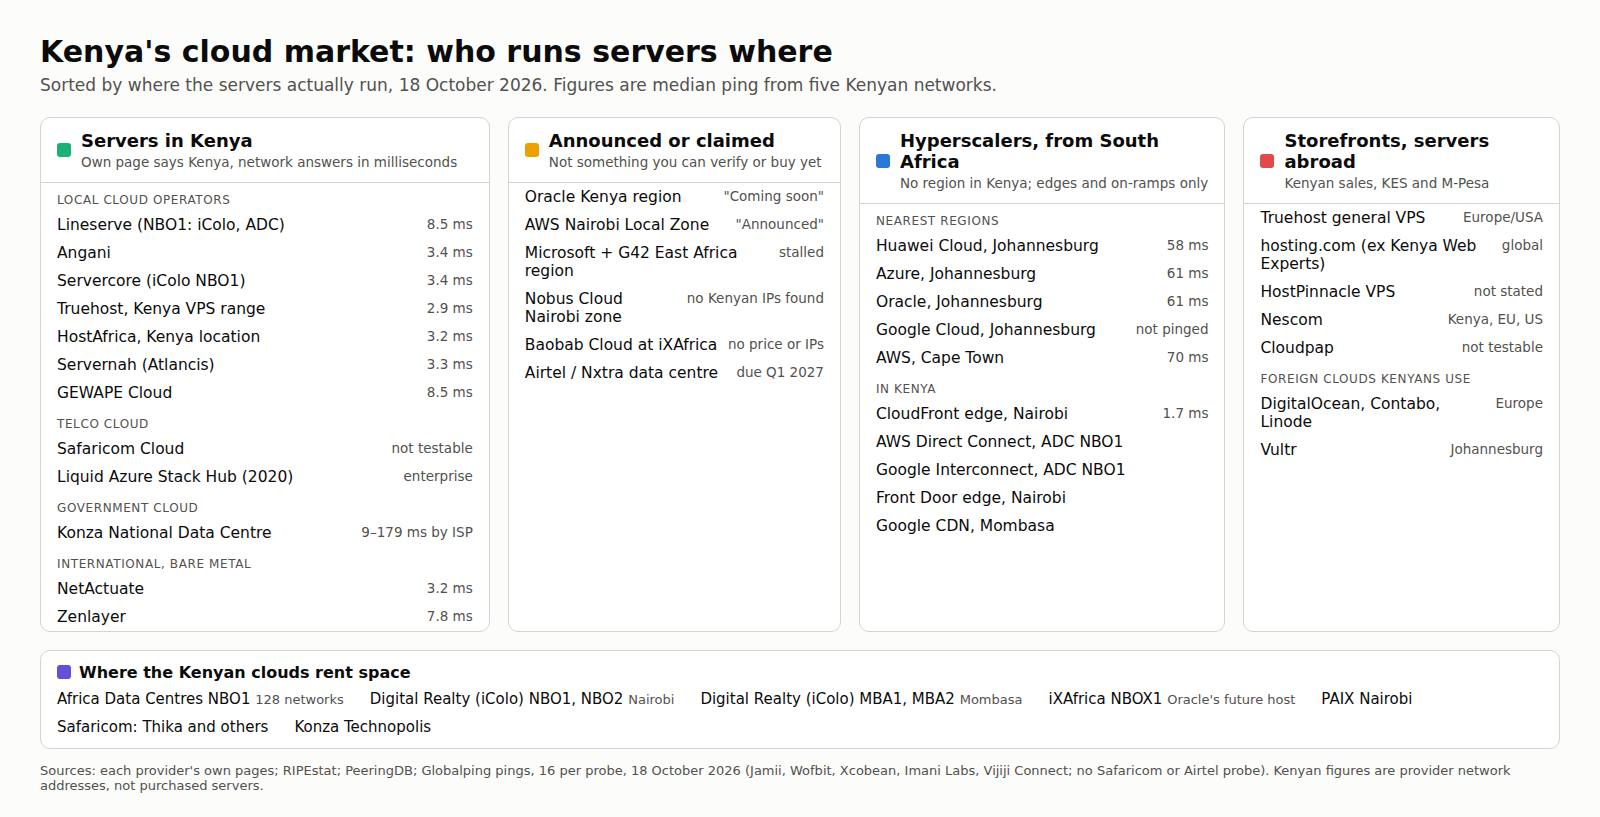
Task: Click the purple square beside Where the Kenyan clouds
Action: click(64, 672)
